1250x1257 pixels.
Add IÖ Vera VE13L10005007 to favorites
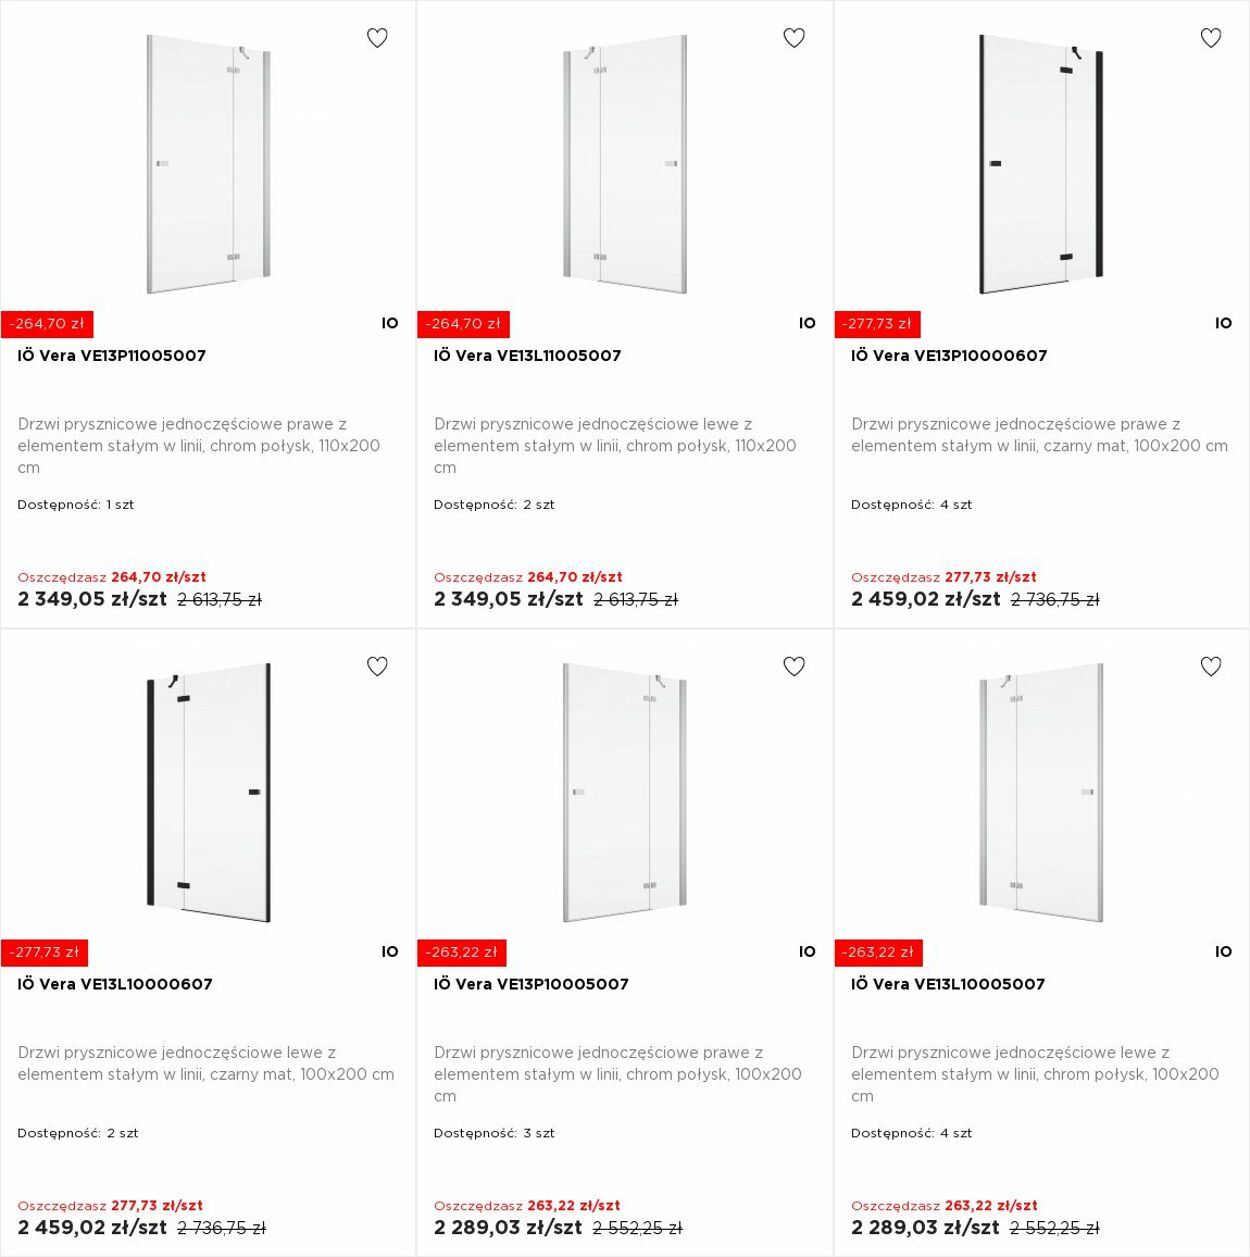click(1211, 666)
